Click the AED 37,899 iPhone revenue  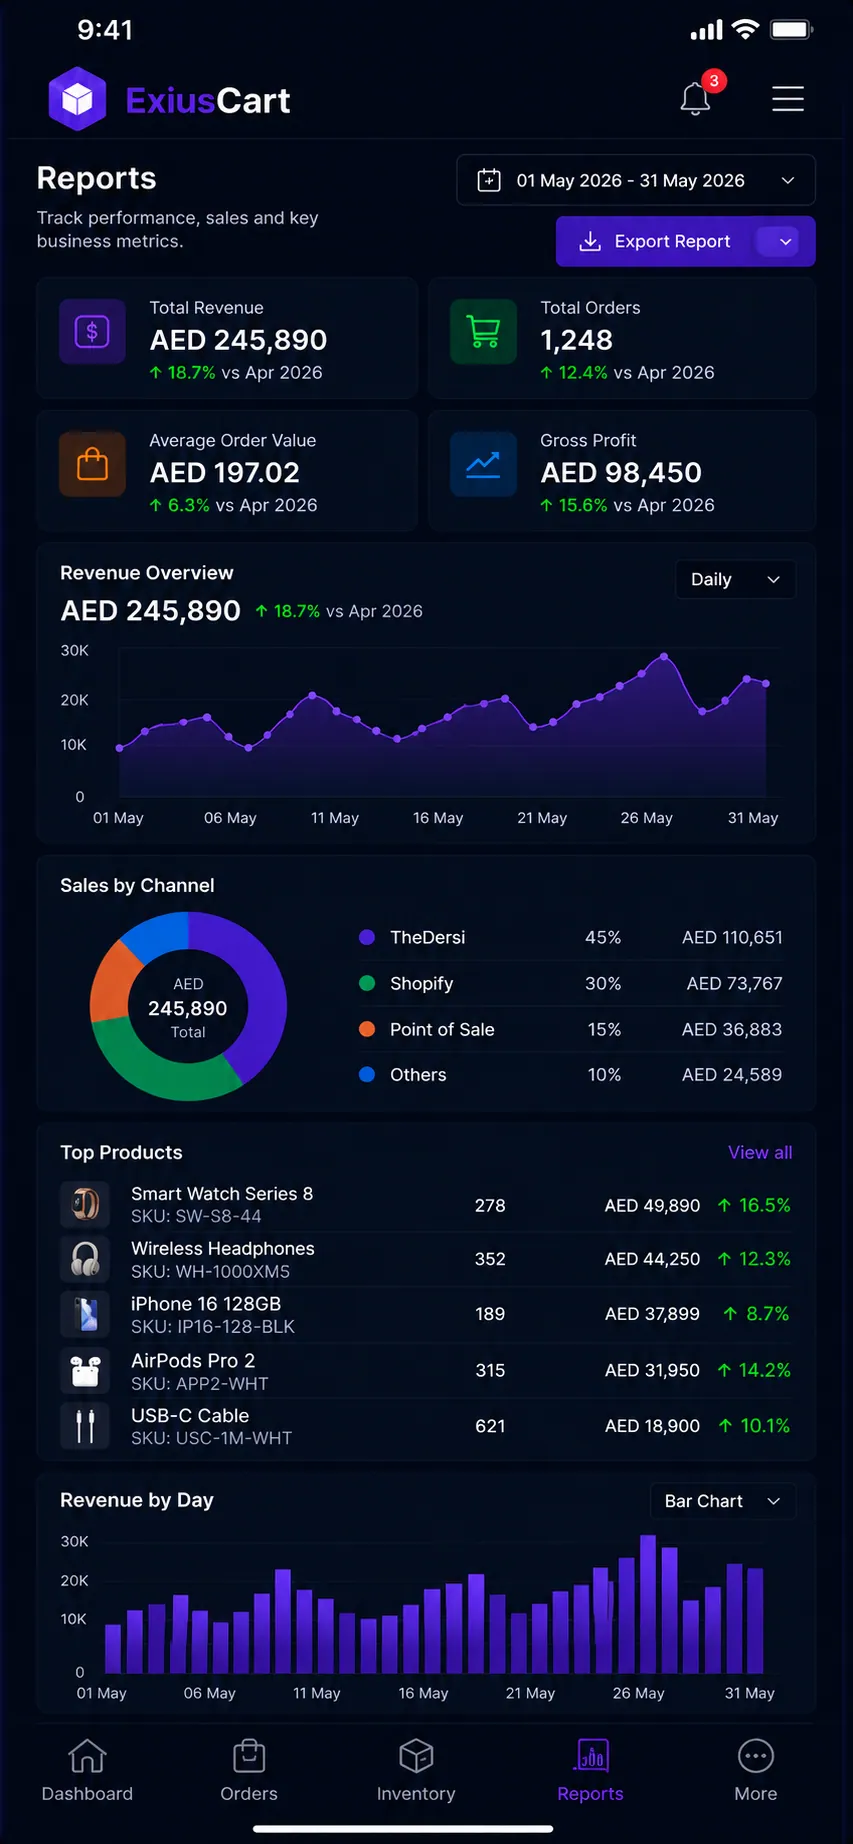[x=652, y=1313]
